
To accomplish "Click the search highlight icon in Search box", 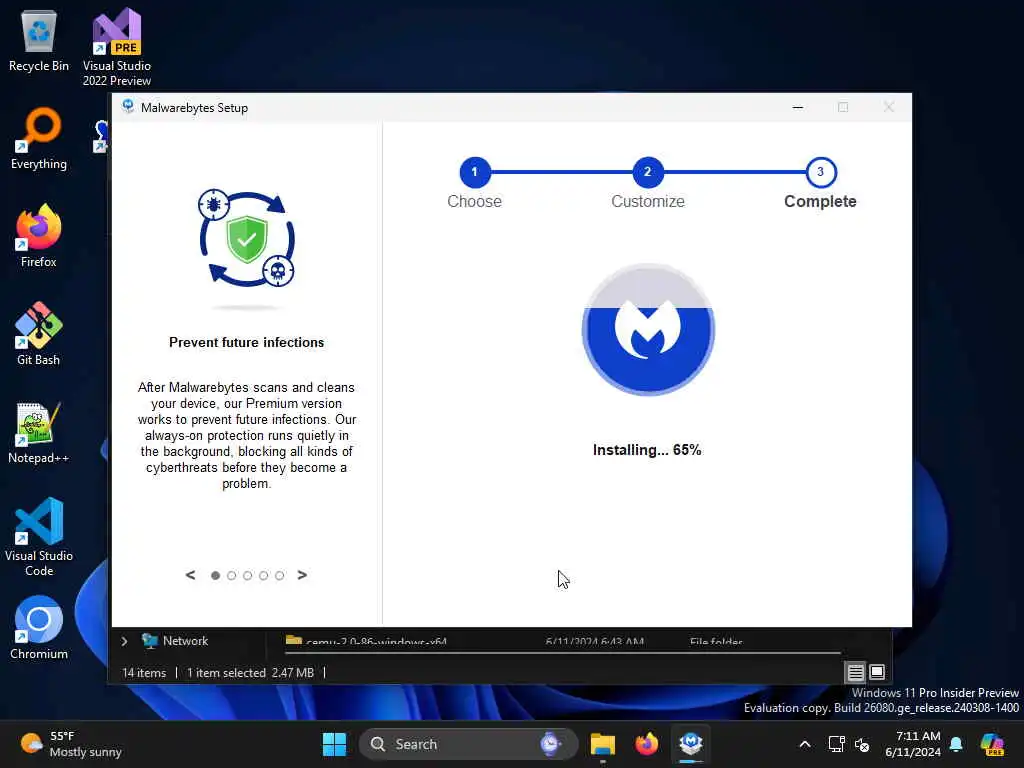I will 551,744.
